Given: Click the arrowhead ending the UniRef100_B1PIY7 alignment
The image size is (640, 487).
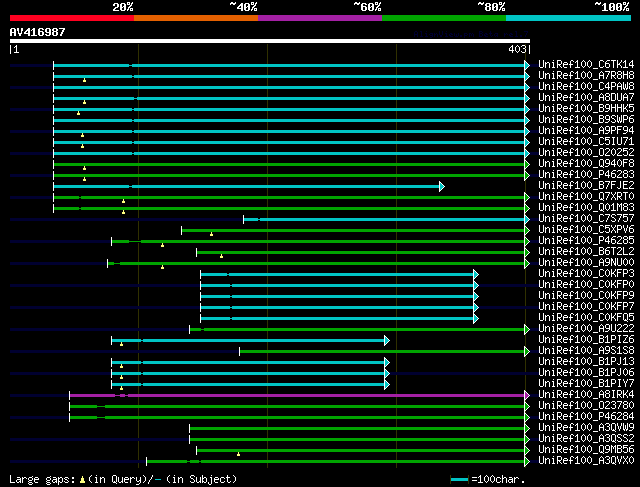Looking at the screenshot, I should point(387,385).
